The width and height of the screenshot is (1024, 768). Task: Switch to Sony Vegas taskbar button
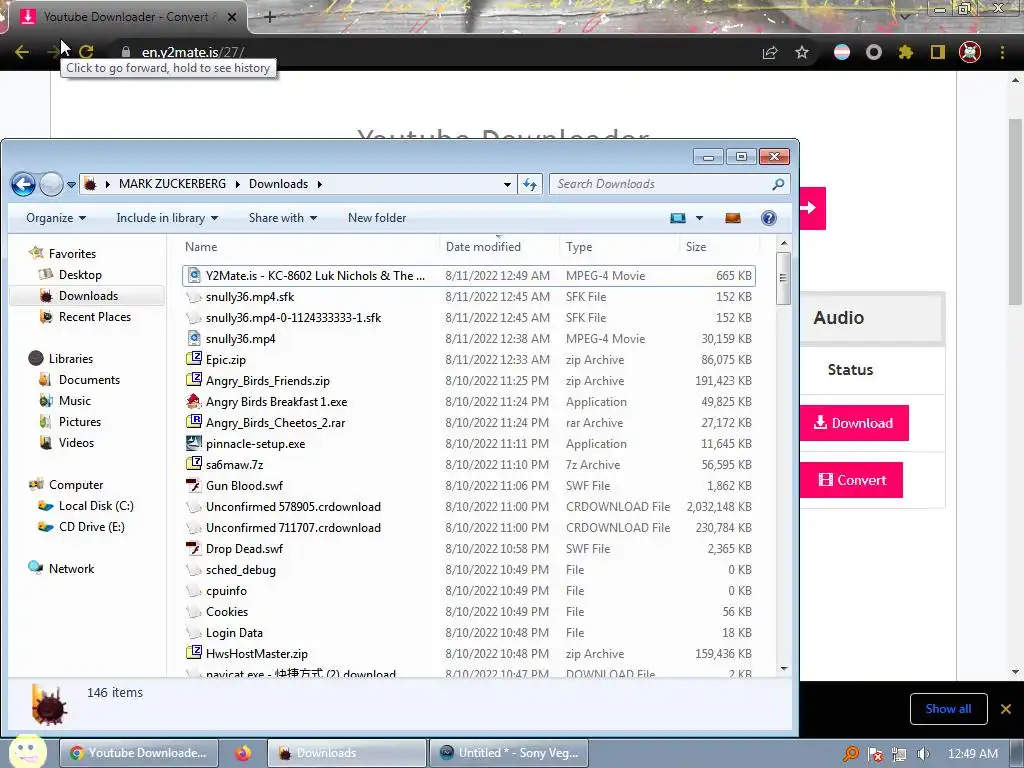(x=508, y=753)
